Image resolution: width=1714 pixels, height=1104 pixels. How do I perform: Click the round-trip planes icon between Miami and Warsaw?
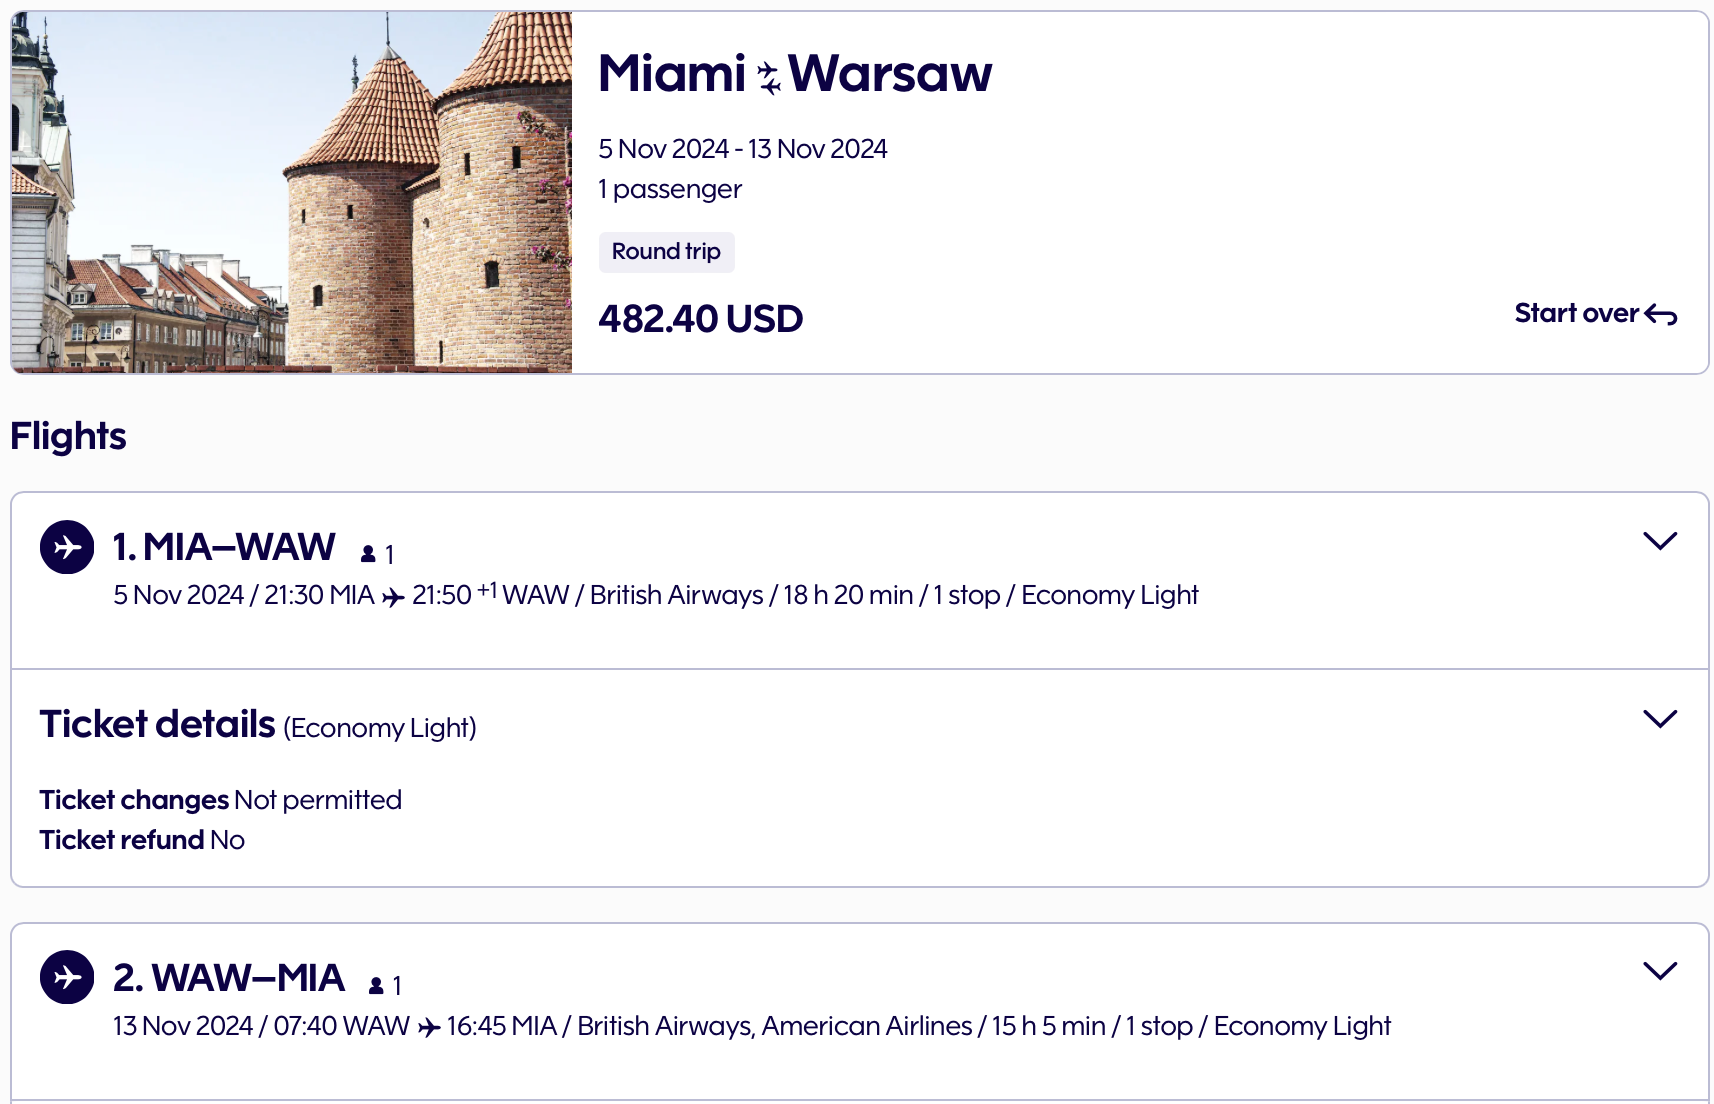pos(768,77)
